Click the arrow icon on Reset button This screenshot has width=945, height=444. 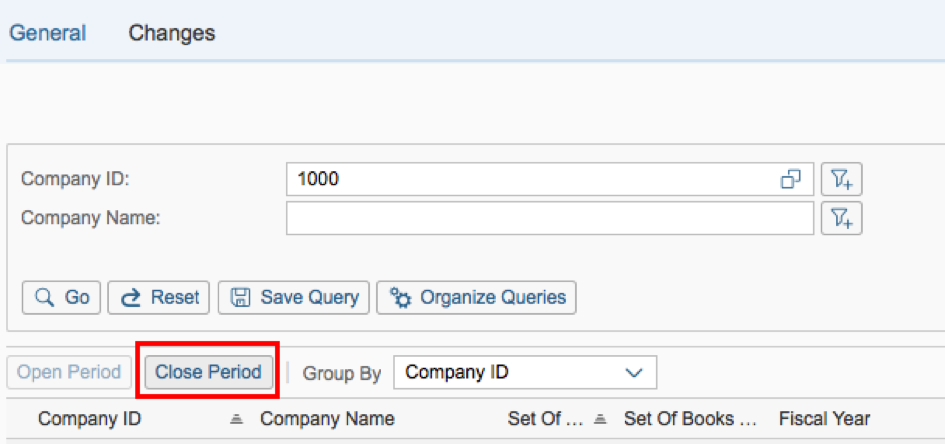131,297
